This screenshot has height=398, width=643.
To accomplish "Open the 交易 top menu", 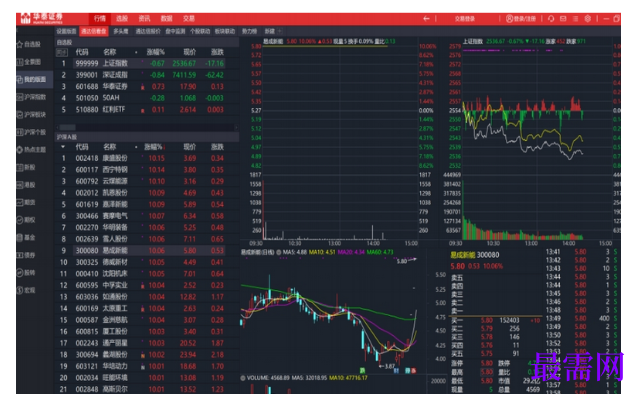I will click(x=189, y=18).
